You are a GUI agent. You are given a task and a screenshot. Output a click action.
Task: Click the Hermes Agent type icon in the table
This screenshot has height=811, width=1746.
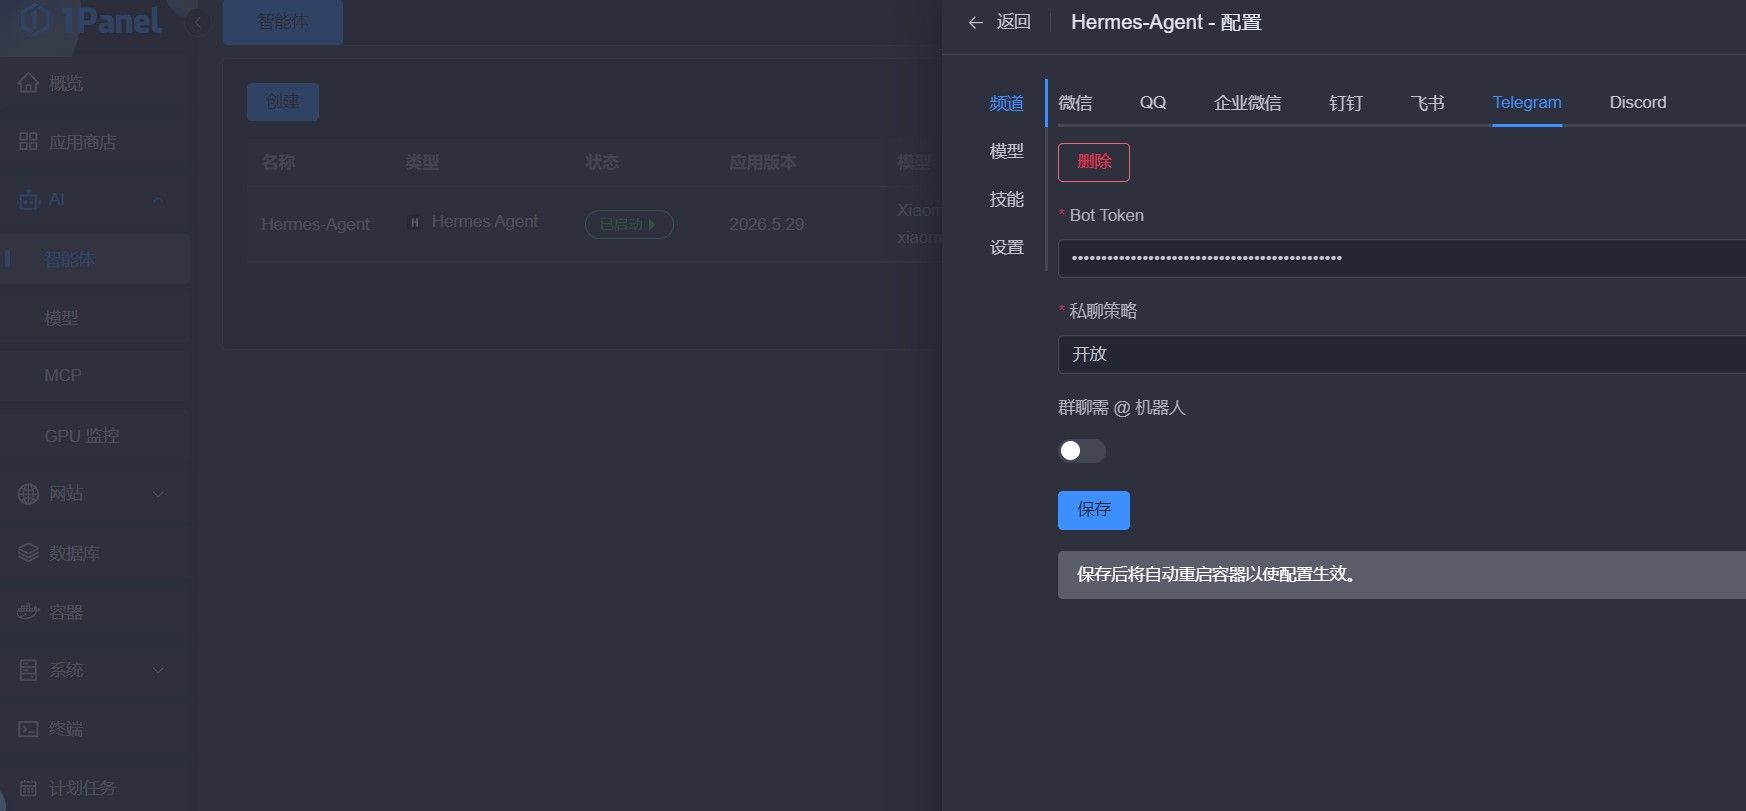coord(415,222)
